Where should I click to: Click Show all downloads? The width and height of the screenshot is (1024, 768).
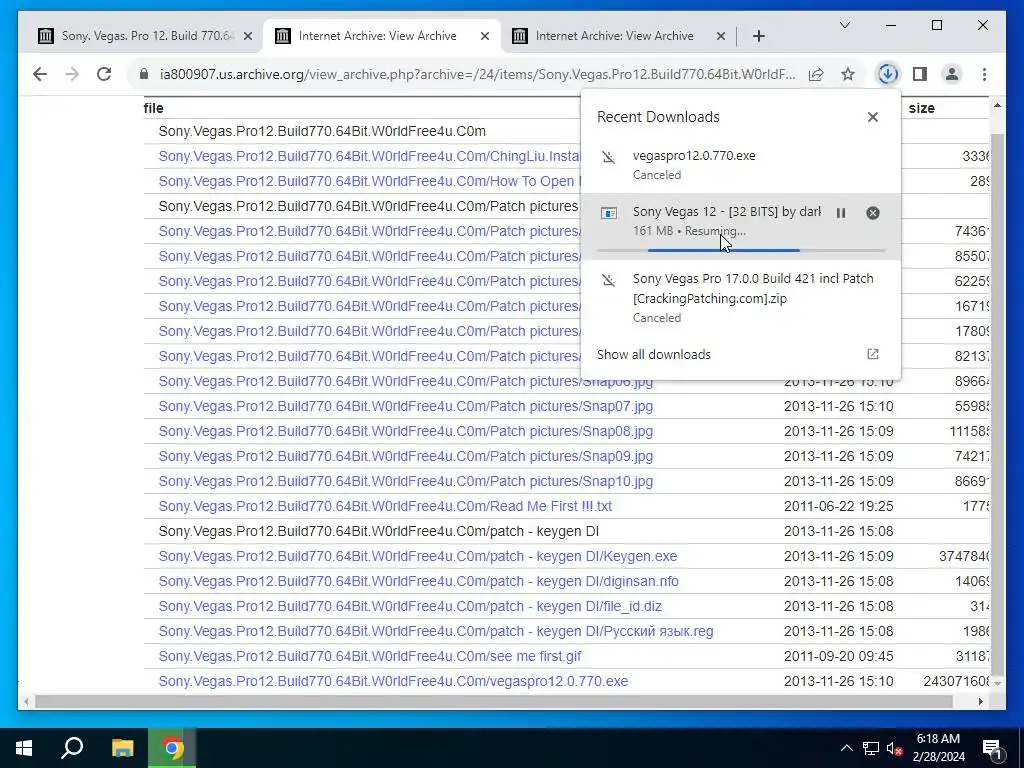tap(653, 354)
